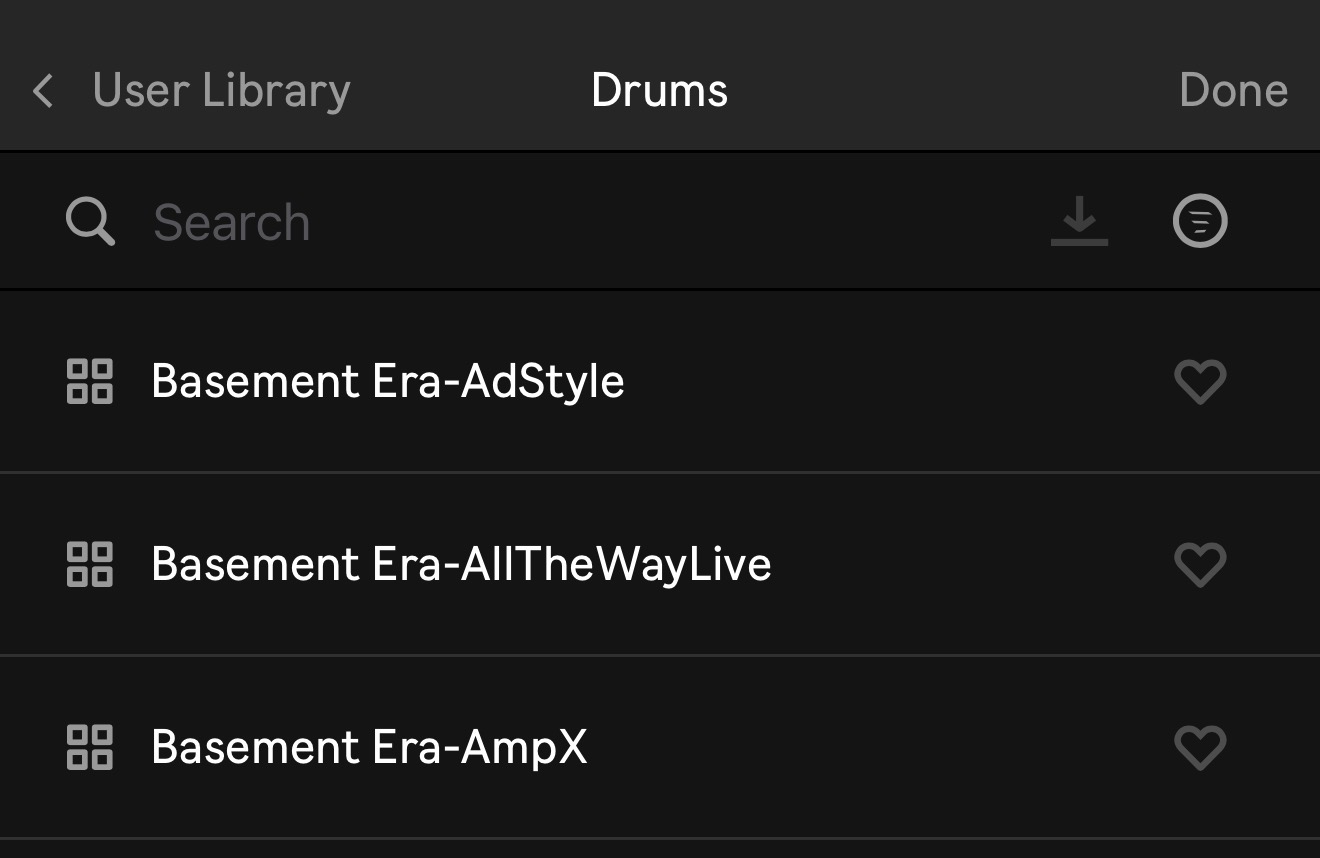
Task: Focus the Search text field
Action: coord(590,221)
